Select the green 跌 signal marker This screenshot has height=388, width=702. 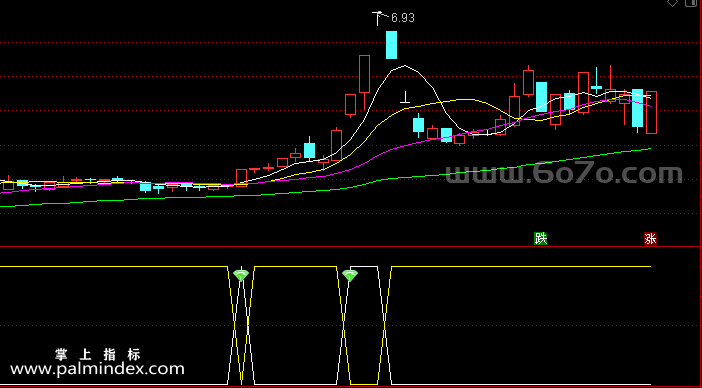[x=540, y=239]
